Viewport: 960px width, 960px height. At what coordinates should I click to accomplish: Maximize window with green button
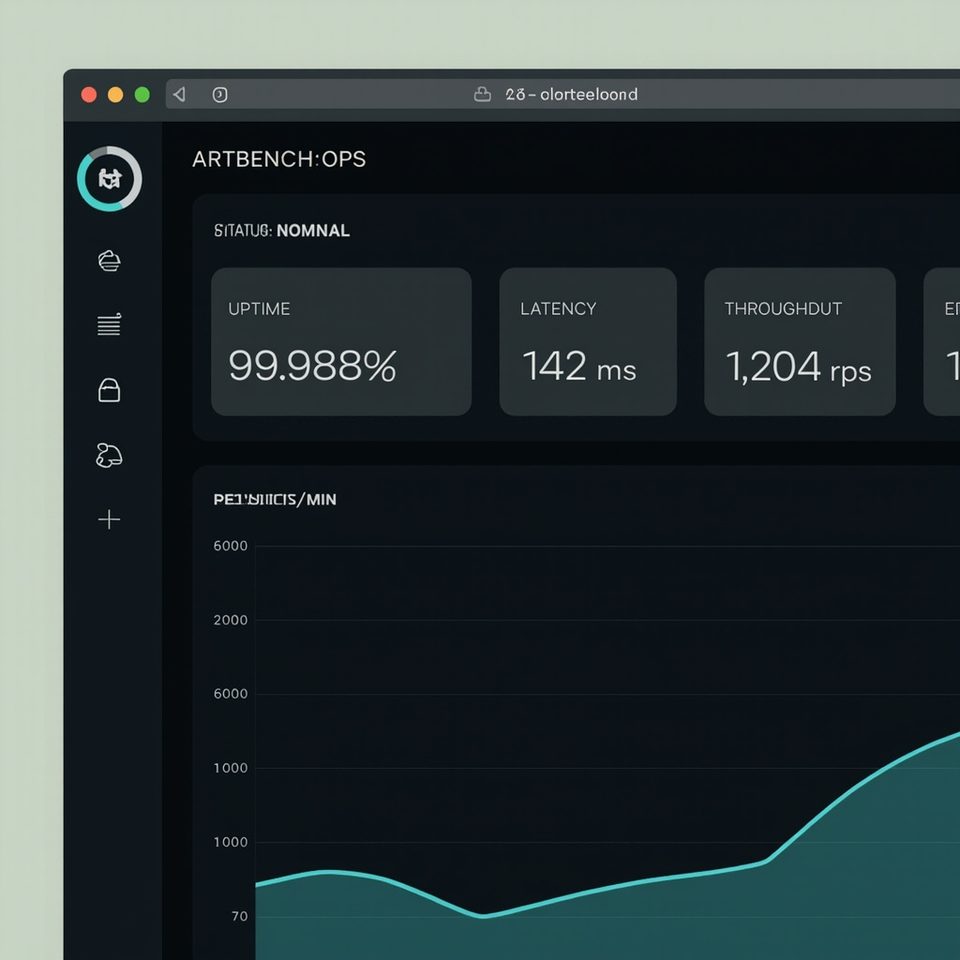[x=142, y=94]
